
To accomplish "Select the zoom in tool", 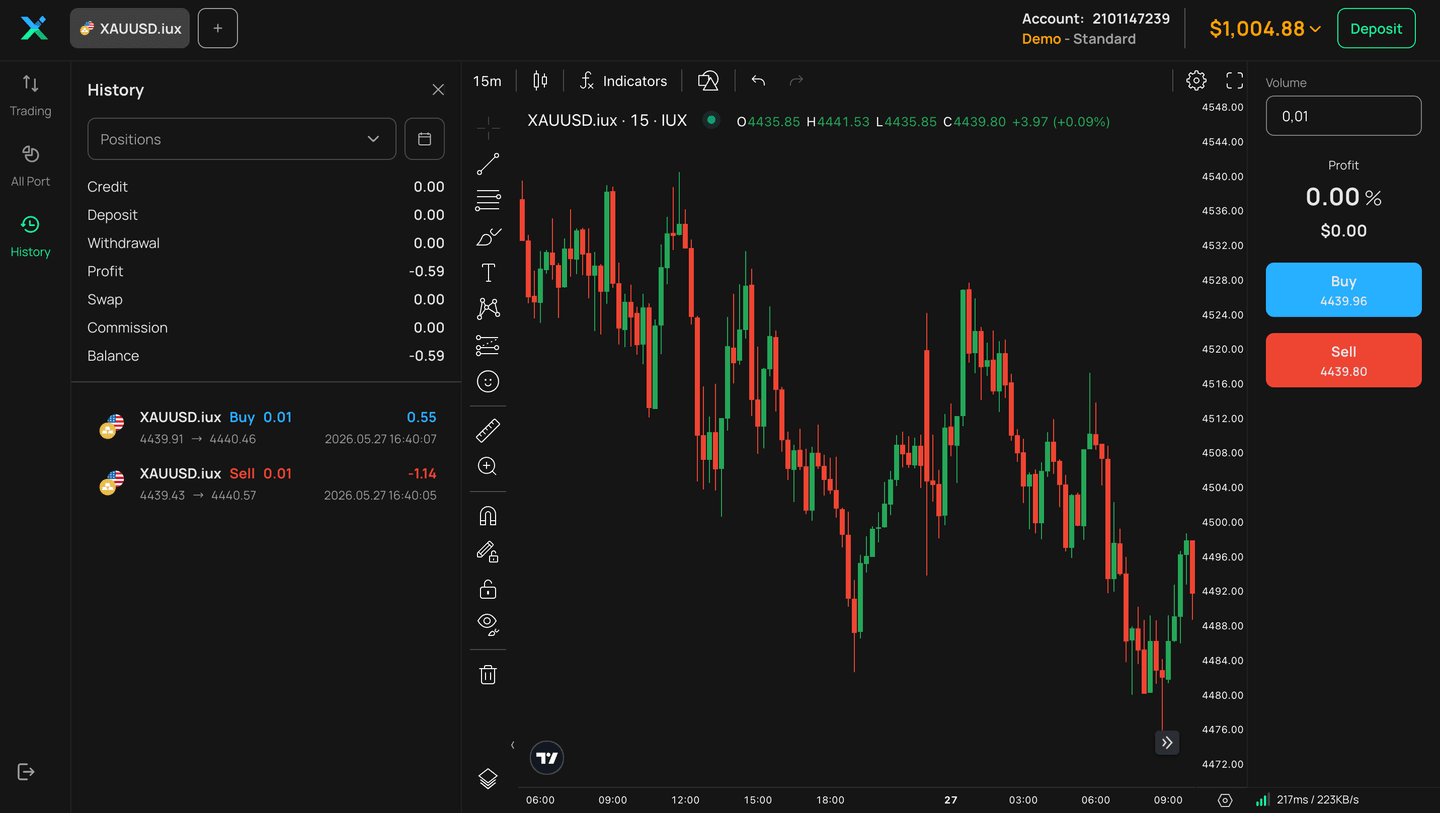I will coord(488,467).
